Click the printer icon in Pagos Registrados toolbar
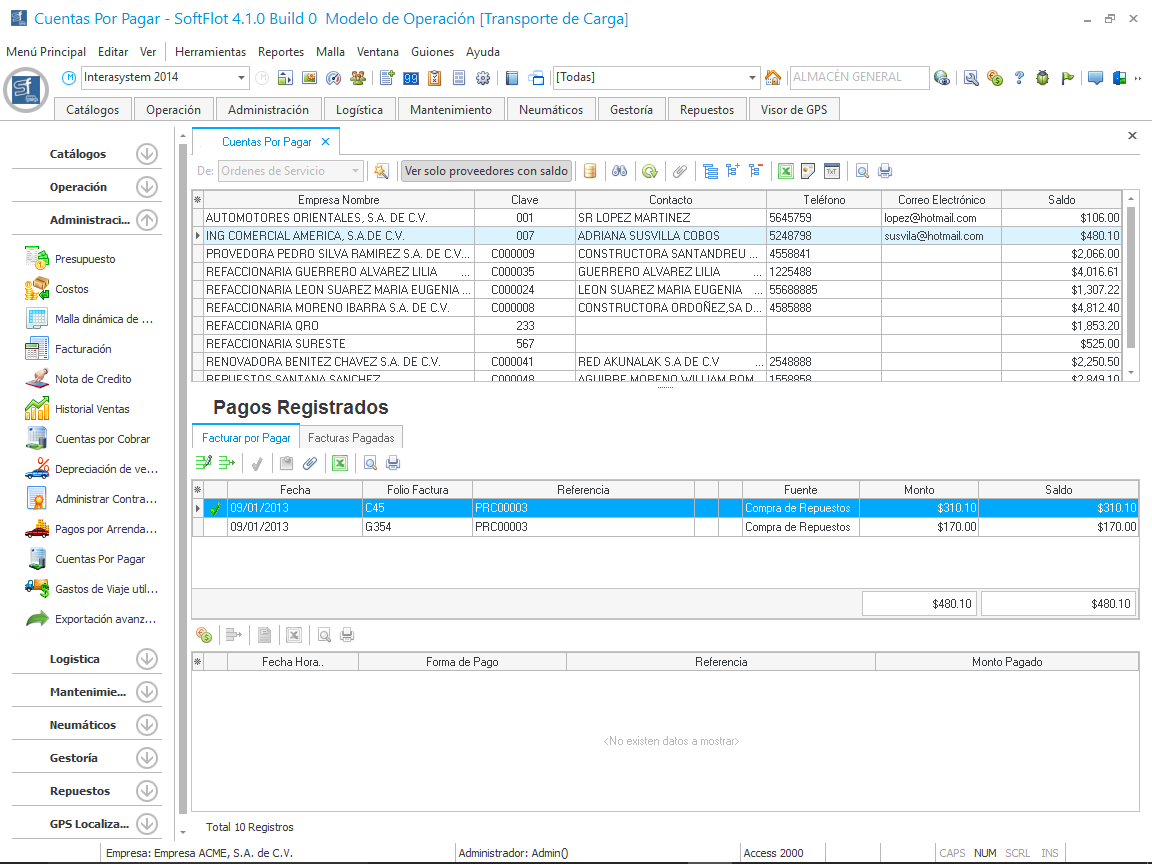The height and width of the screenshot is (864, 1152). (393, 463)
